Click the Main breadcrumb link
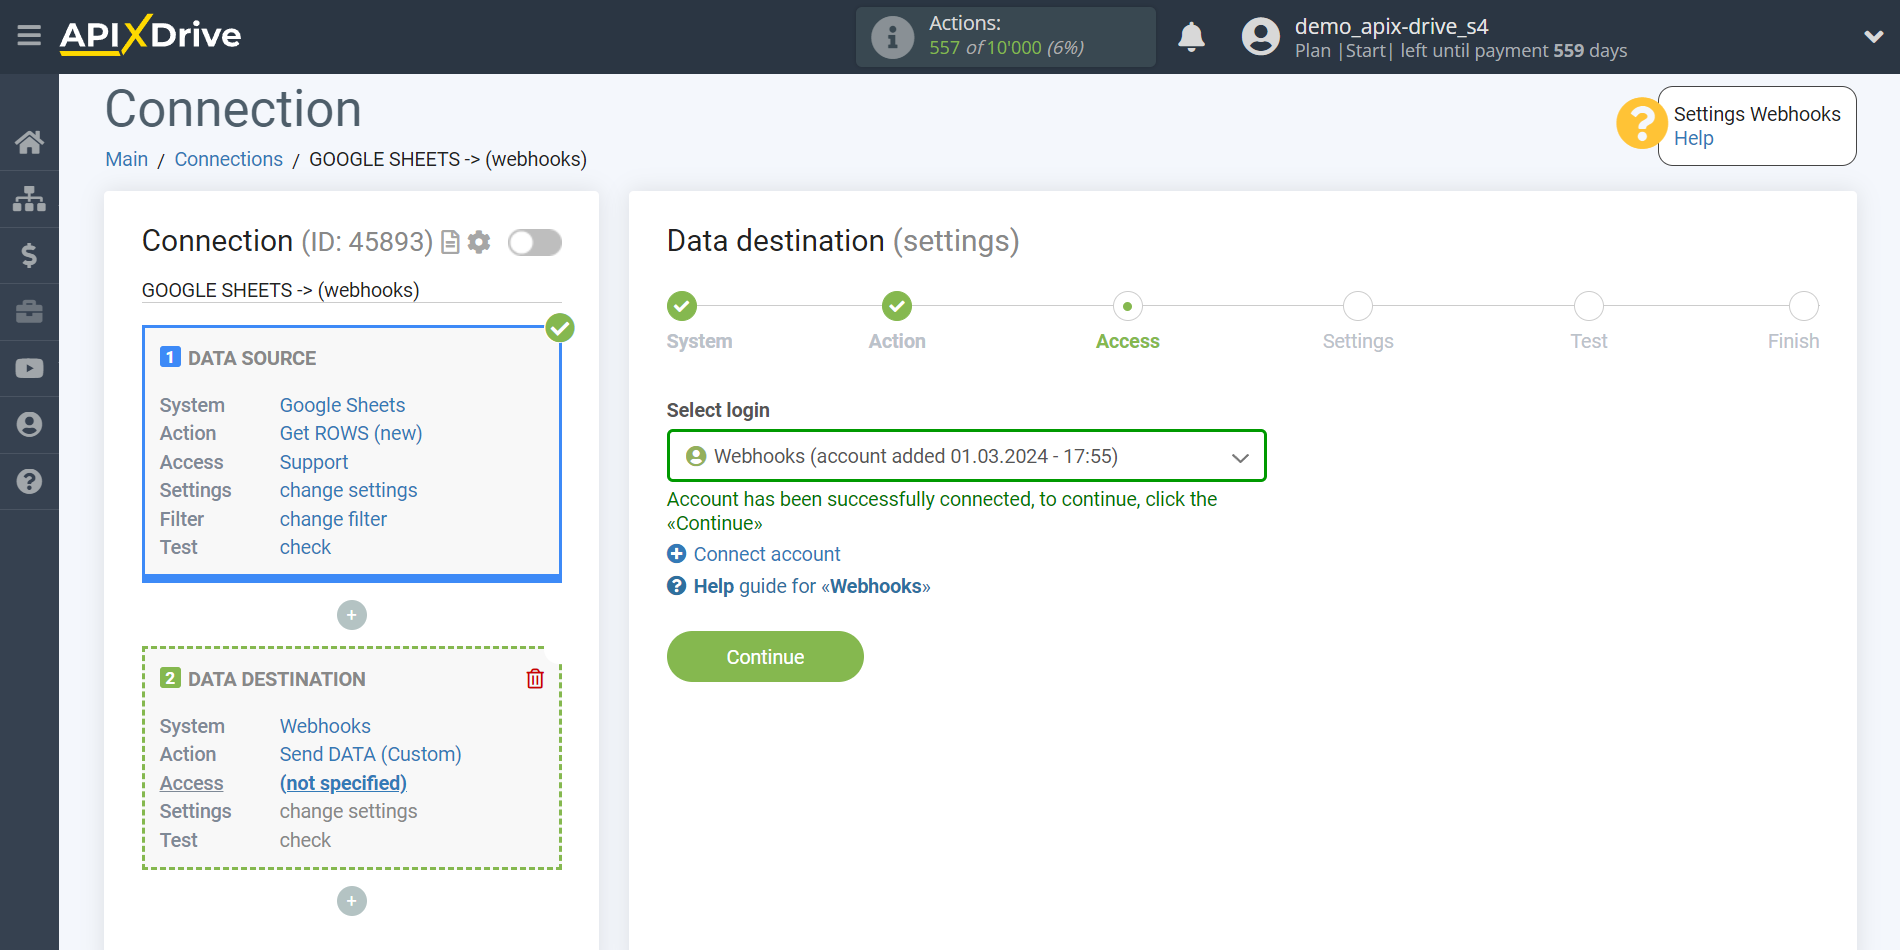This screenshot has height=950, width=1900. pos(126,159)
